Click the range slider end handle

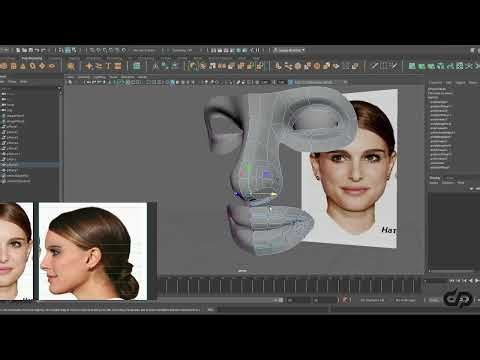coord(281,300)
